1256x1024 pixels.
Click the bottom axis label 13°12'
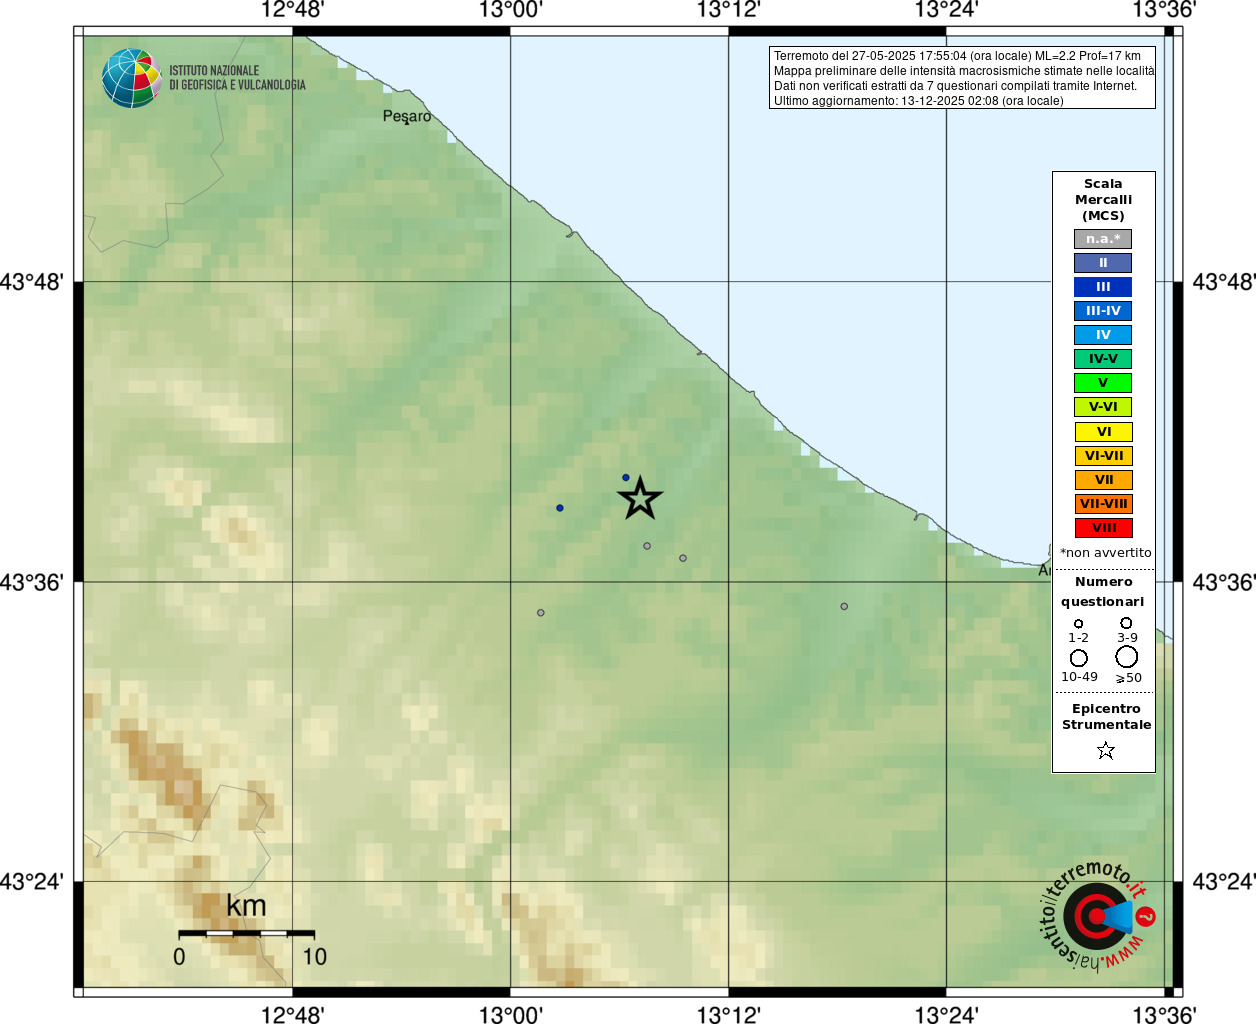click(x=728, y=1015)
